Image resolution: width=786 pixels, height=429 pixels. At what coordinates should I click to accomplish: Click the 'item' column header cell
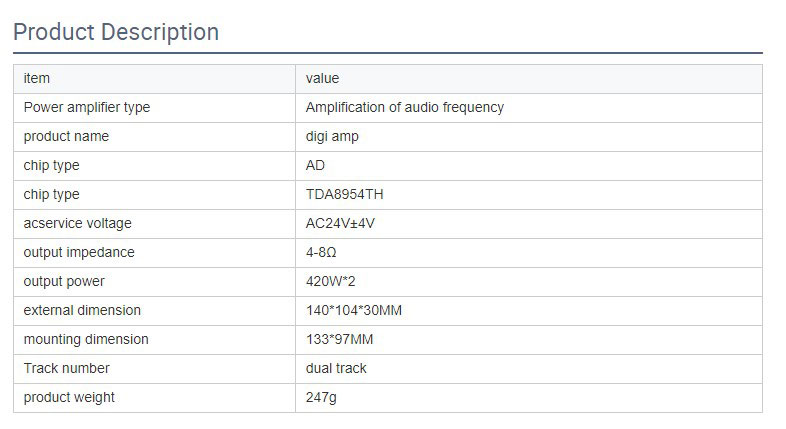(37, 78)
